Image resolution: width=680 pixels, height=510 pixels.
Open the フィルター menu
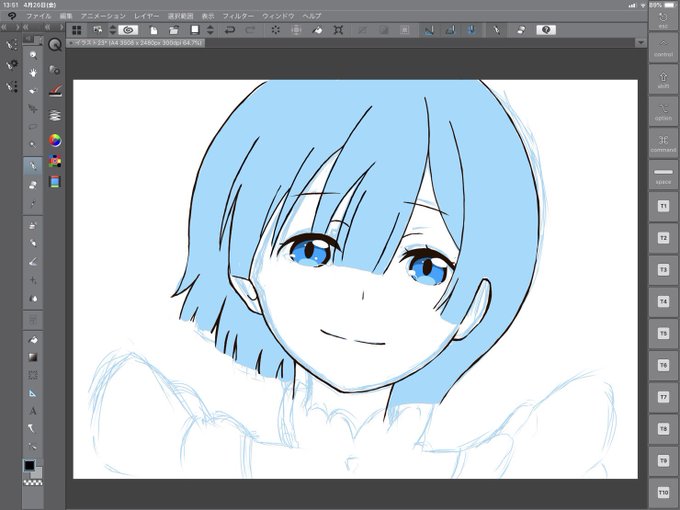click(238, 16)
